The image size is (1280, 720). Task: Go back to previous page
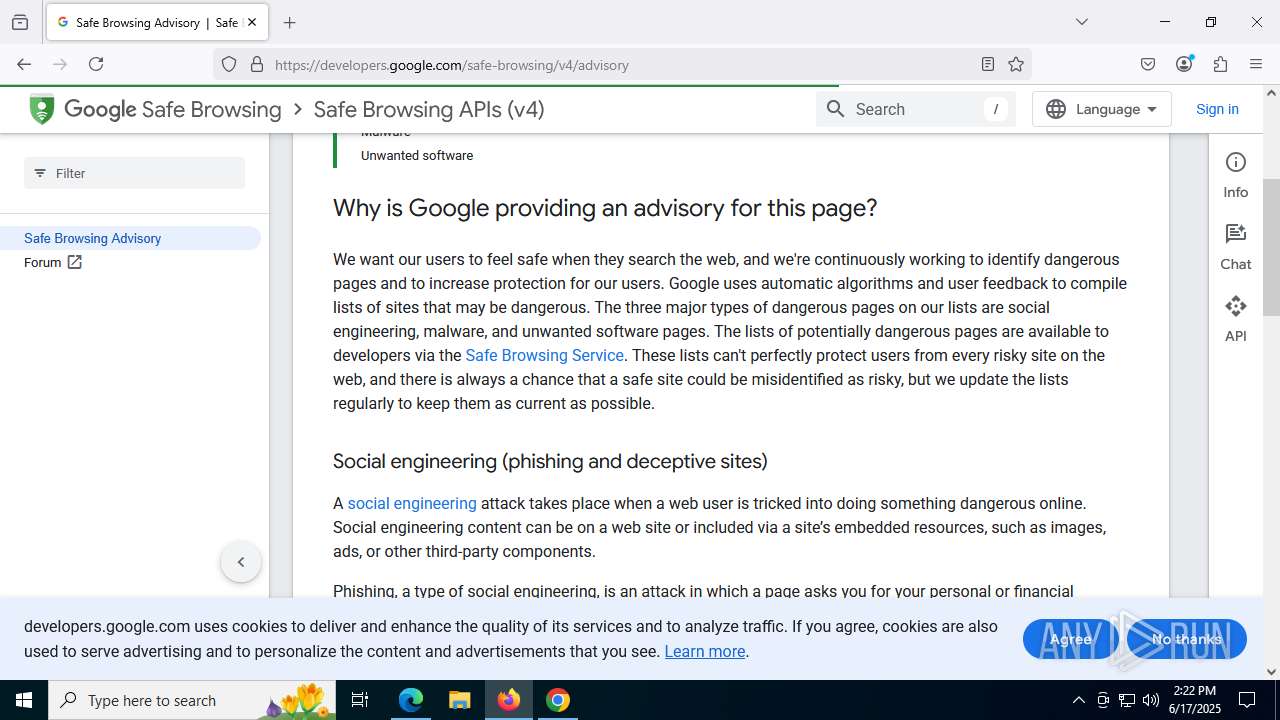pyautogui.click(x=24, y=64)
